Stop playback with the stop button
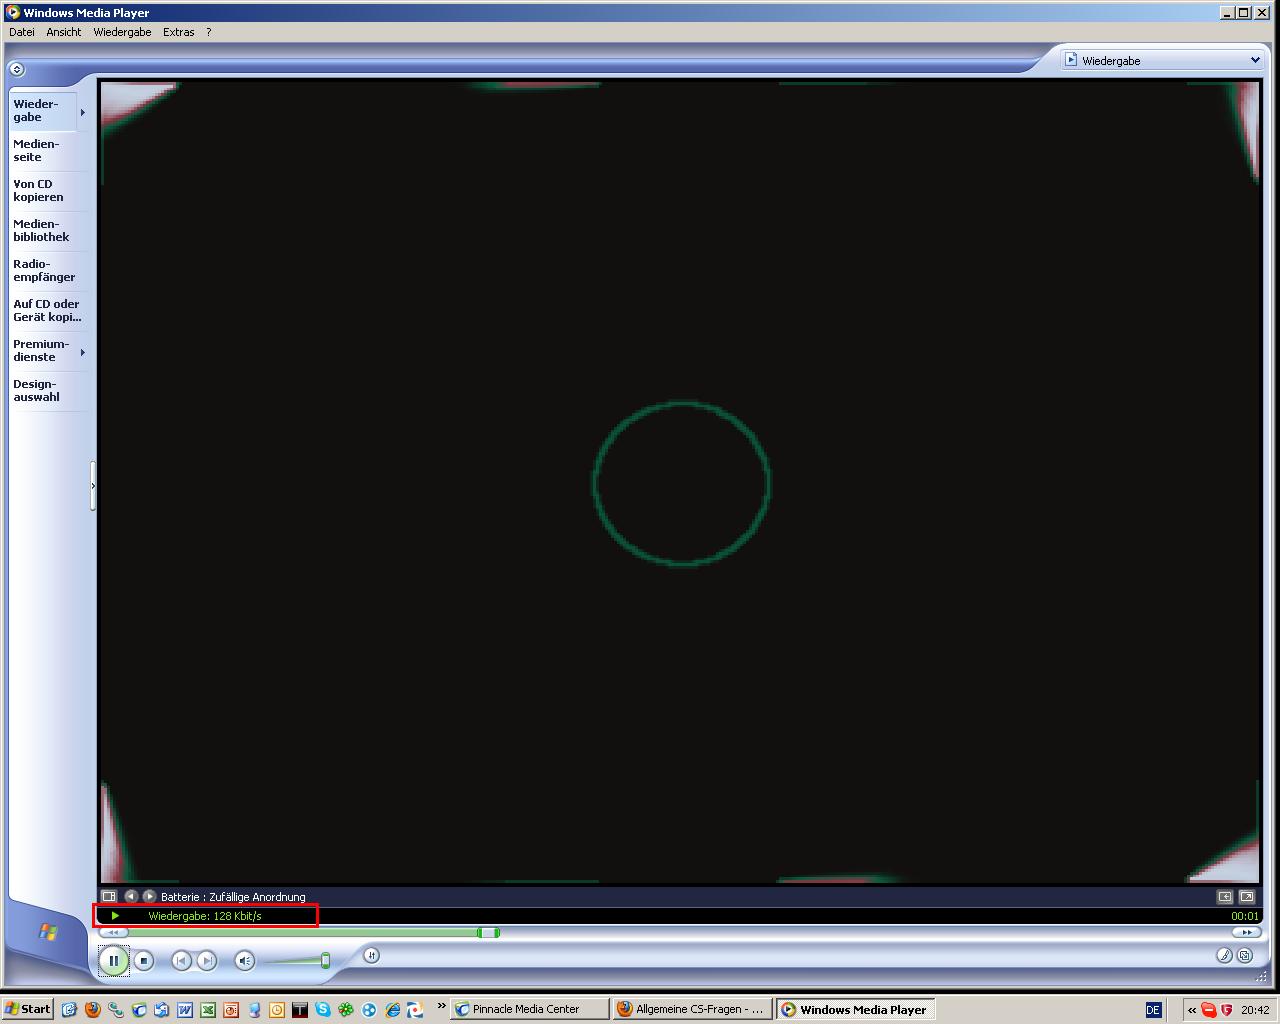Screen dimensions: 1280x1024 (x=144, y=961)
